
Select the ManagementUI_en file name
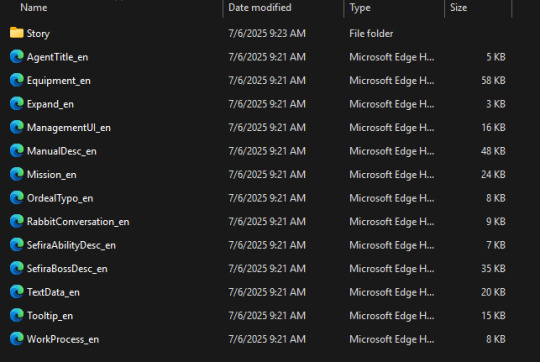[x=69, y=127]
